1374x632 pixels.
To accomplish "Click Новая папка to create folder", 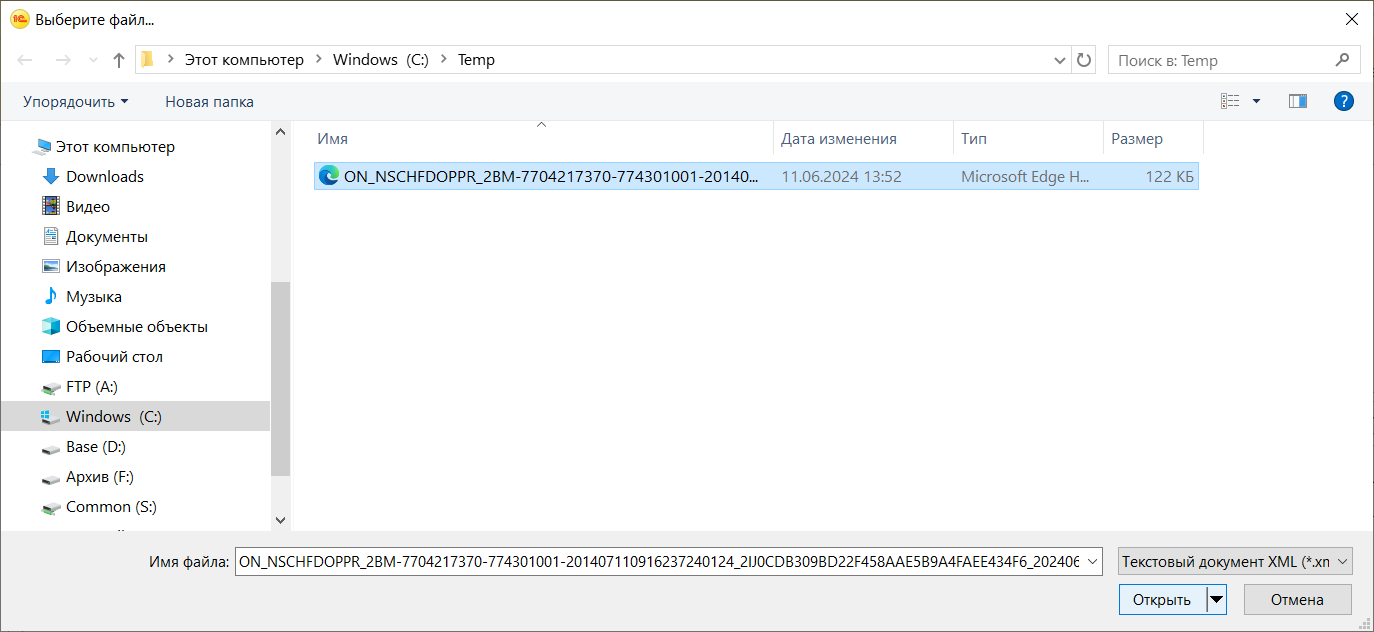I will tap(209, 102).
